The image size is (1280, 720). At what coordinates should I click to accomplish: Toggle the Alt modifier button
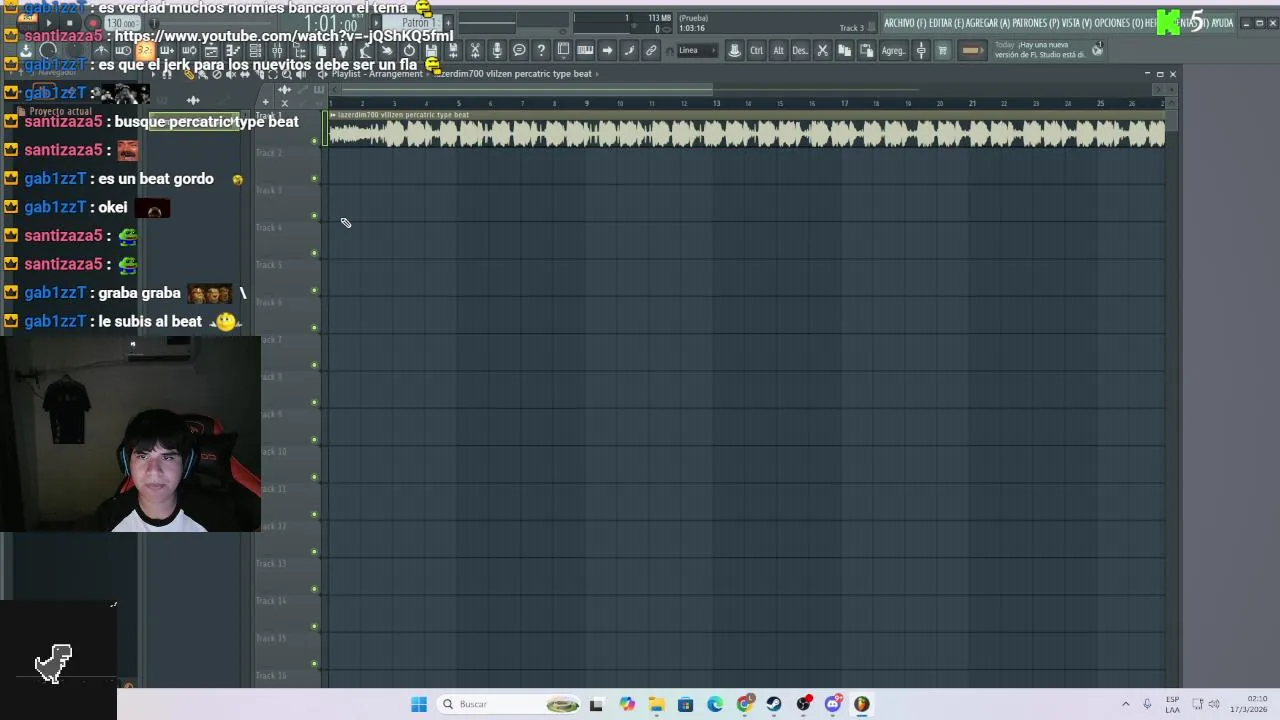778,50
